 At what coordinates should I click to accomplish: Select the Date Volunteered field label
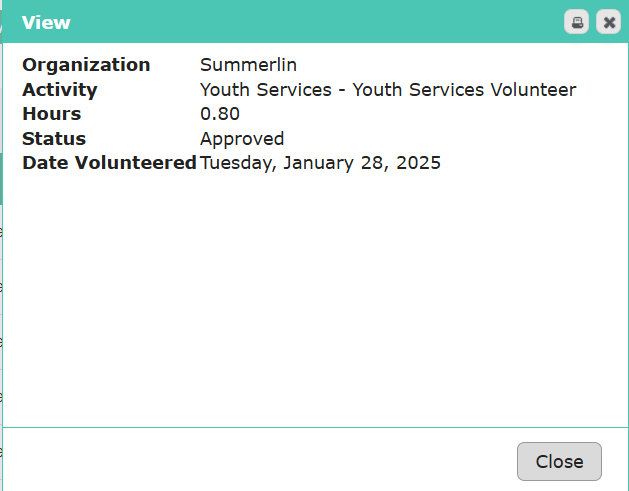(x=109, y=163)
